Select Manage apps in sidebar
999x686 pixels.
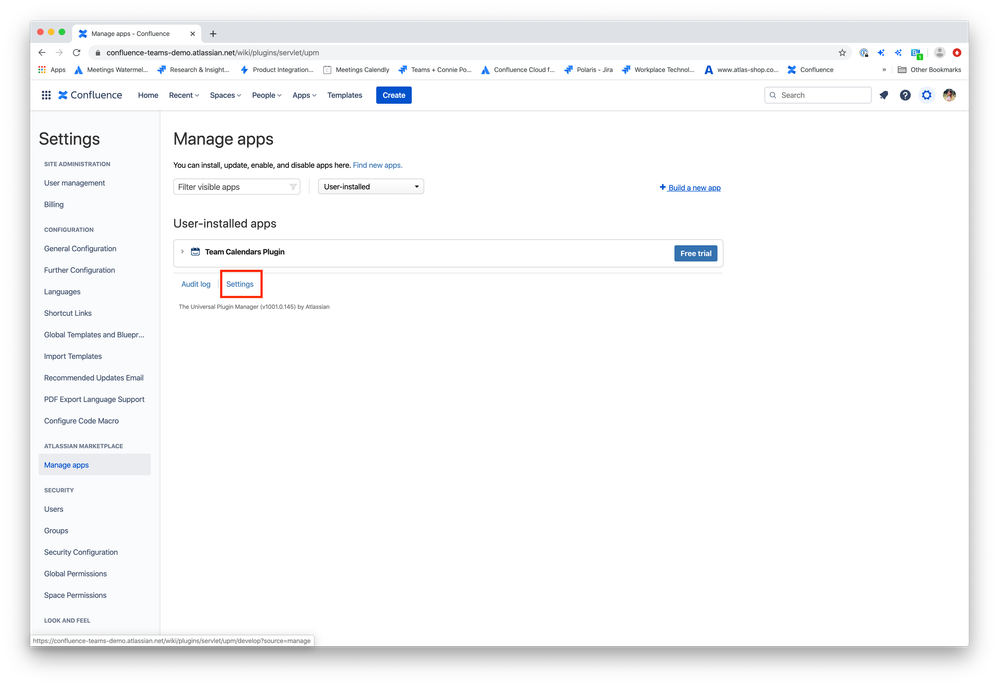click(94, 465)
